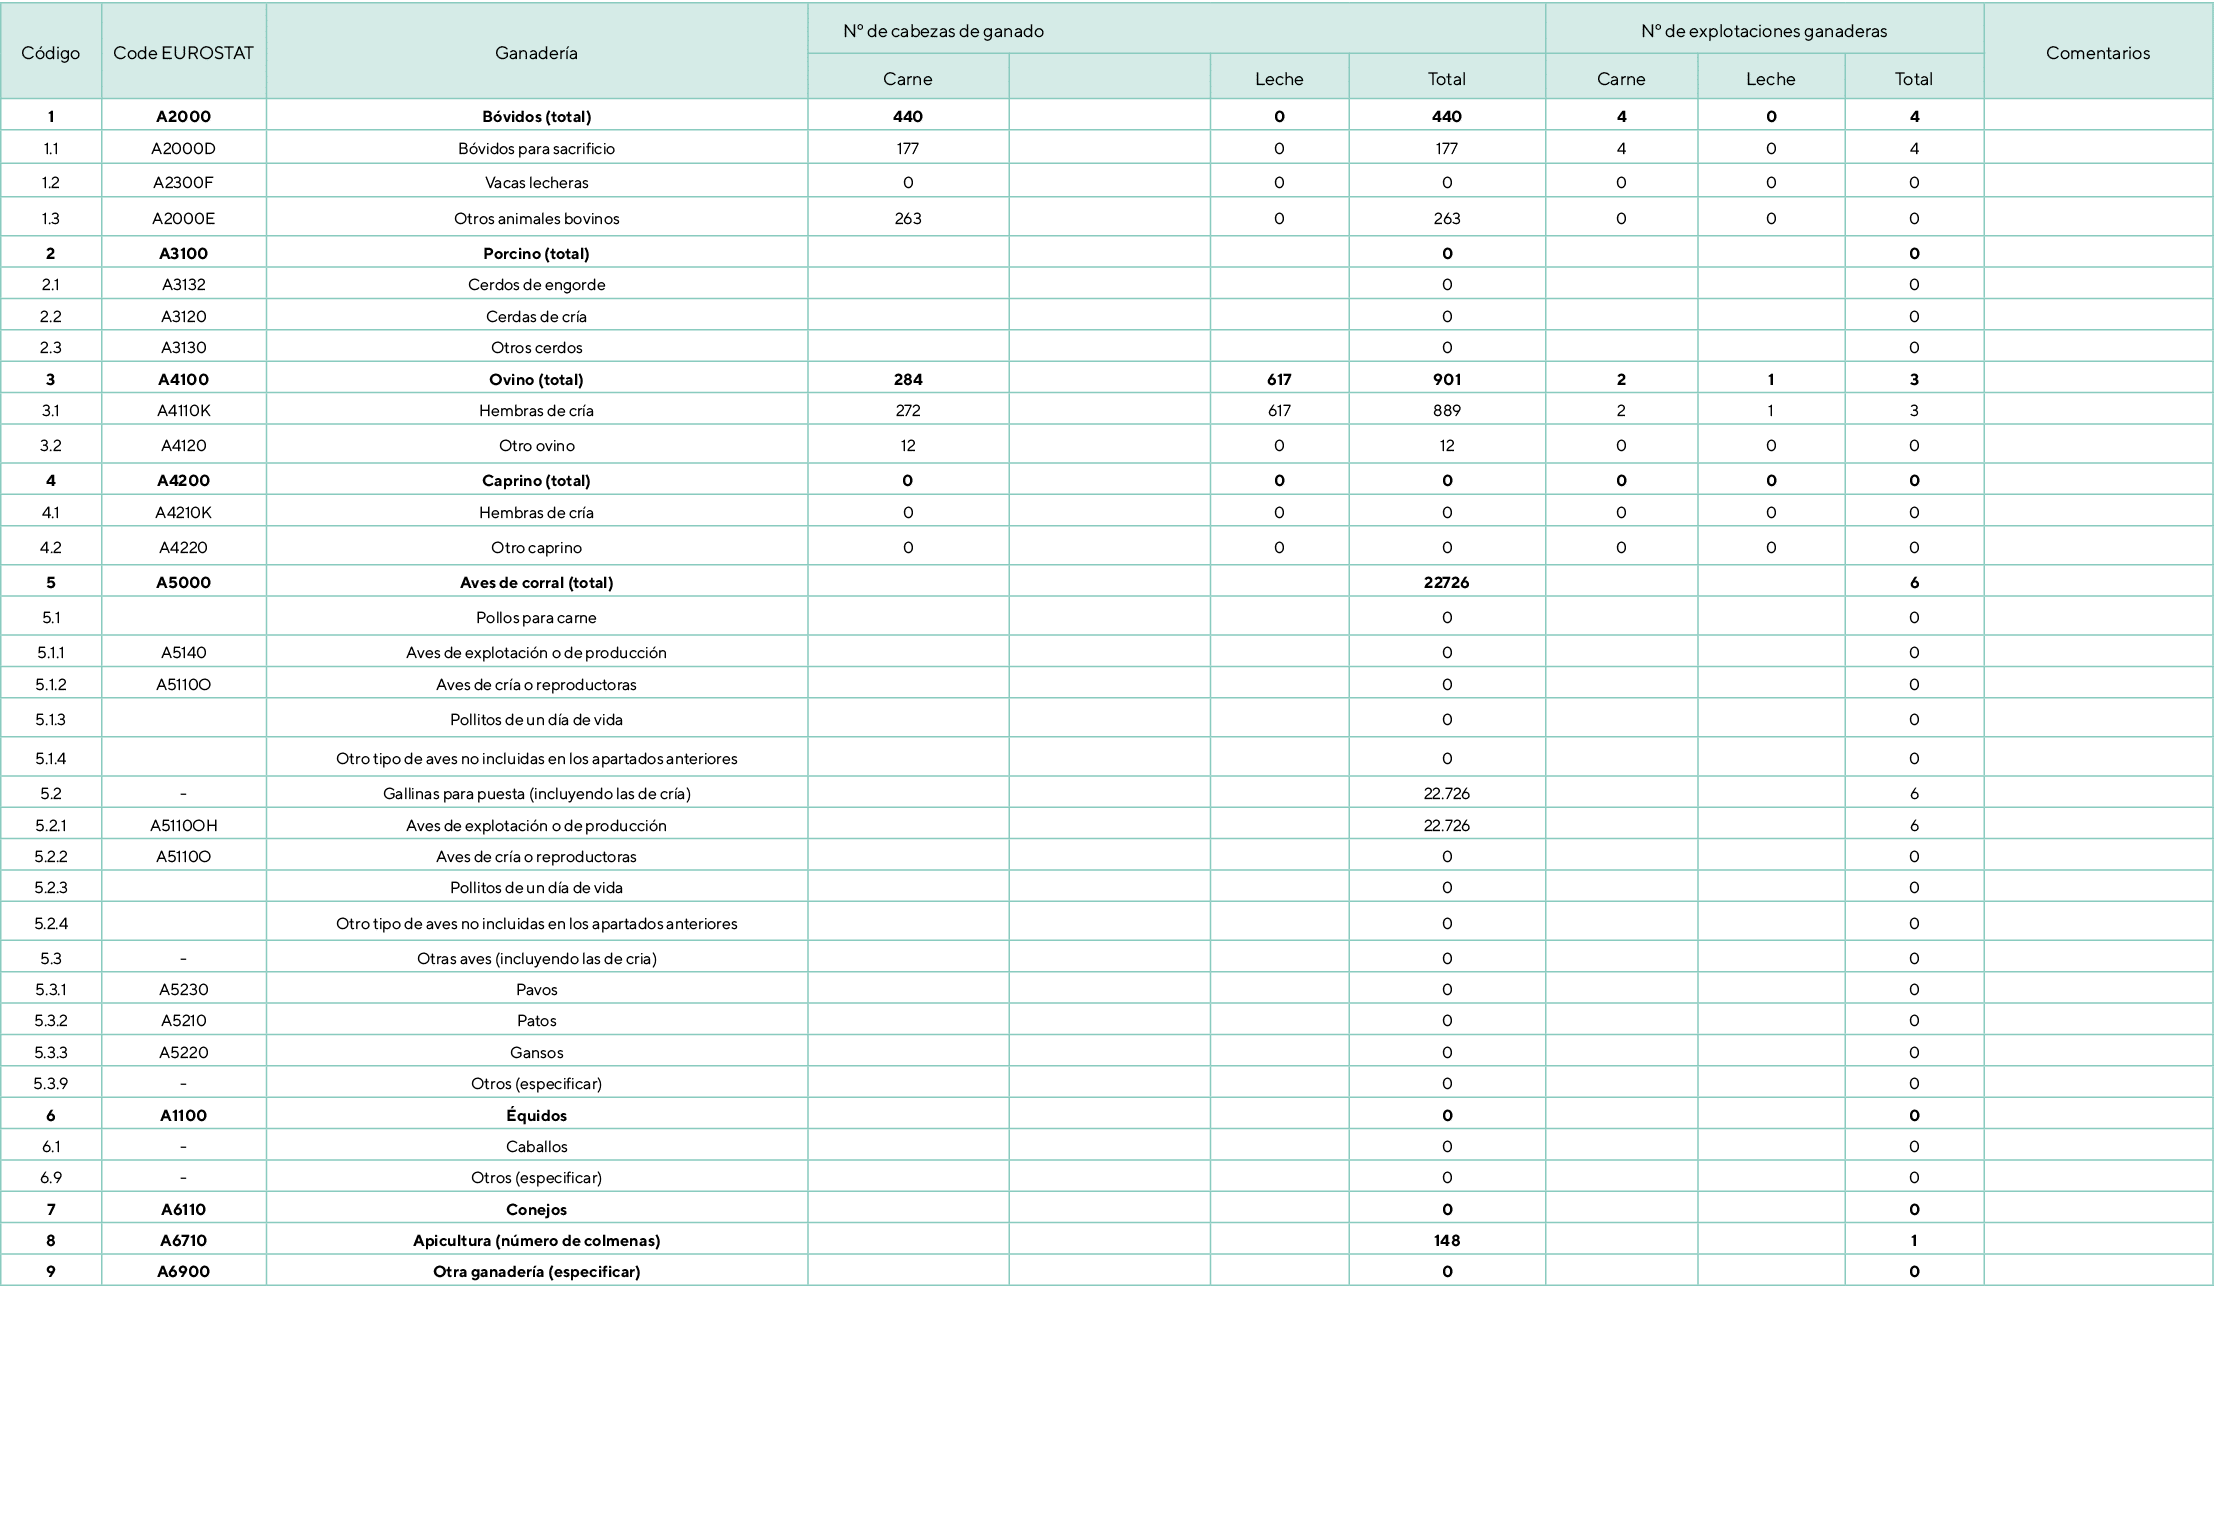The height and width of the screenshot is (1538, 2214).
Task: Select the Nº de cabezas de ganado header
Action: 943,31
